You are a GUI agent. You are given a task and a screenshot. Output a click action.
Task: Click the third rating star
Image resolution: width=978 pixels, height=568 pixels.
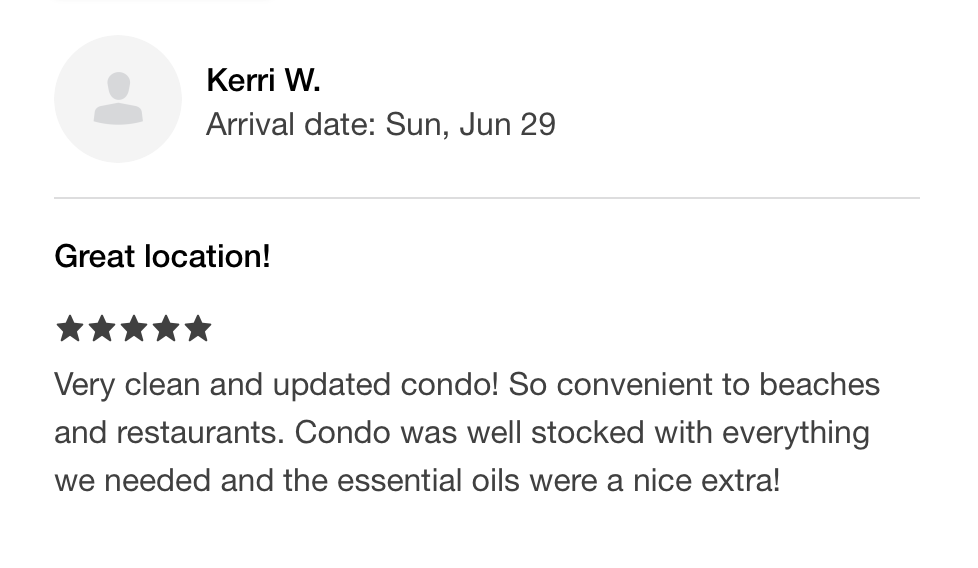click(134, 329)
